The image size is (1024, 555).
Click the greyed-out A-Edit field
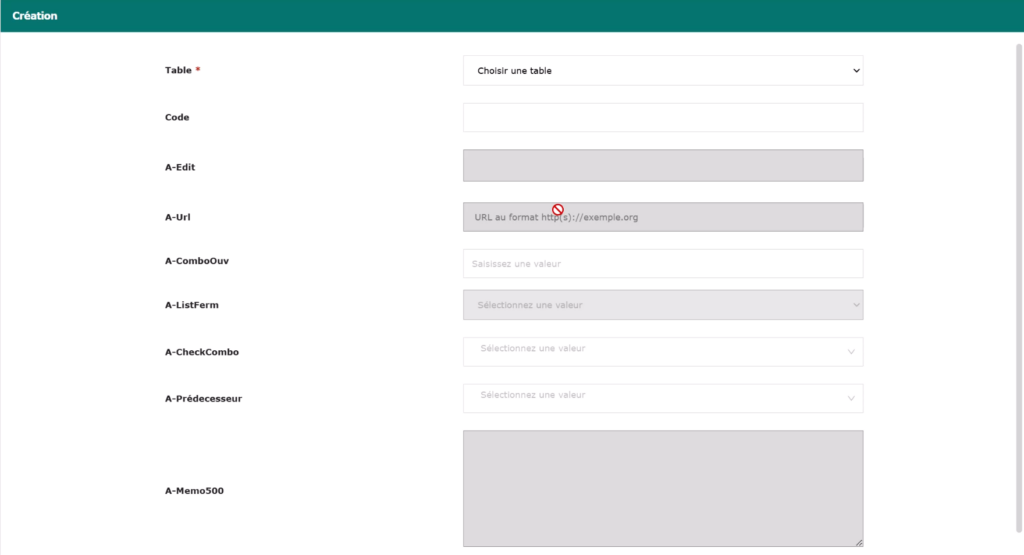(x=662, y=166)
